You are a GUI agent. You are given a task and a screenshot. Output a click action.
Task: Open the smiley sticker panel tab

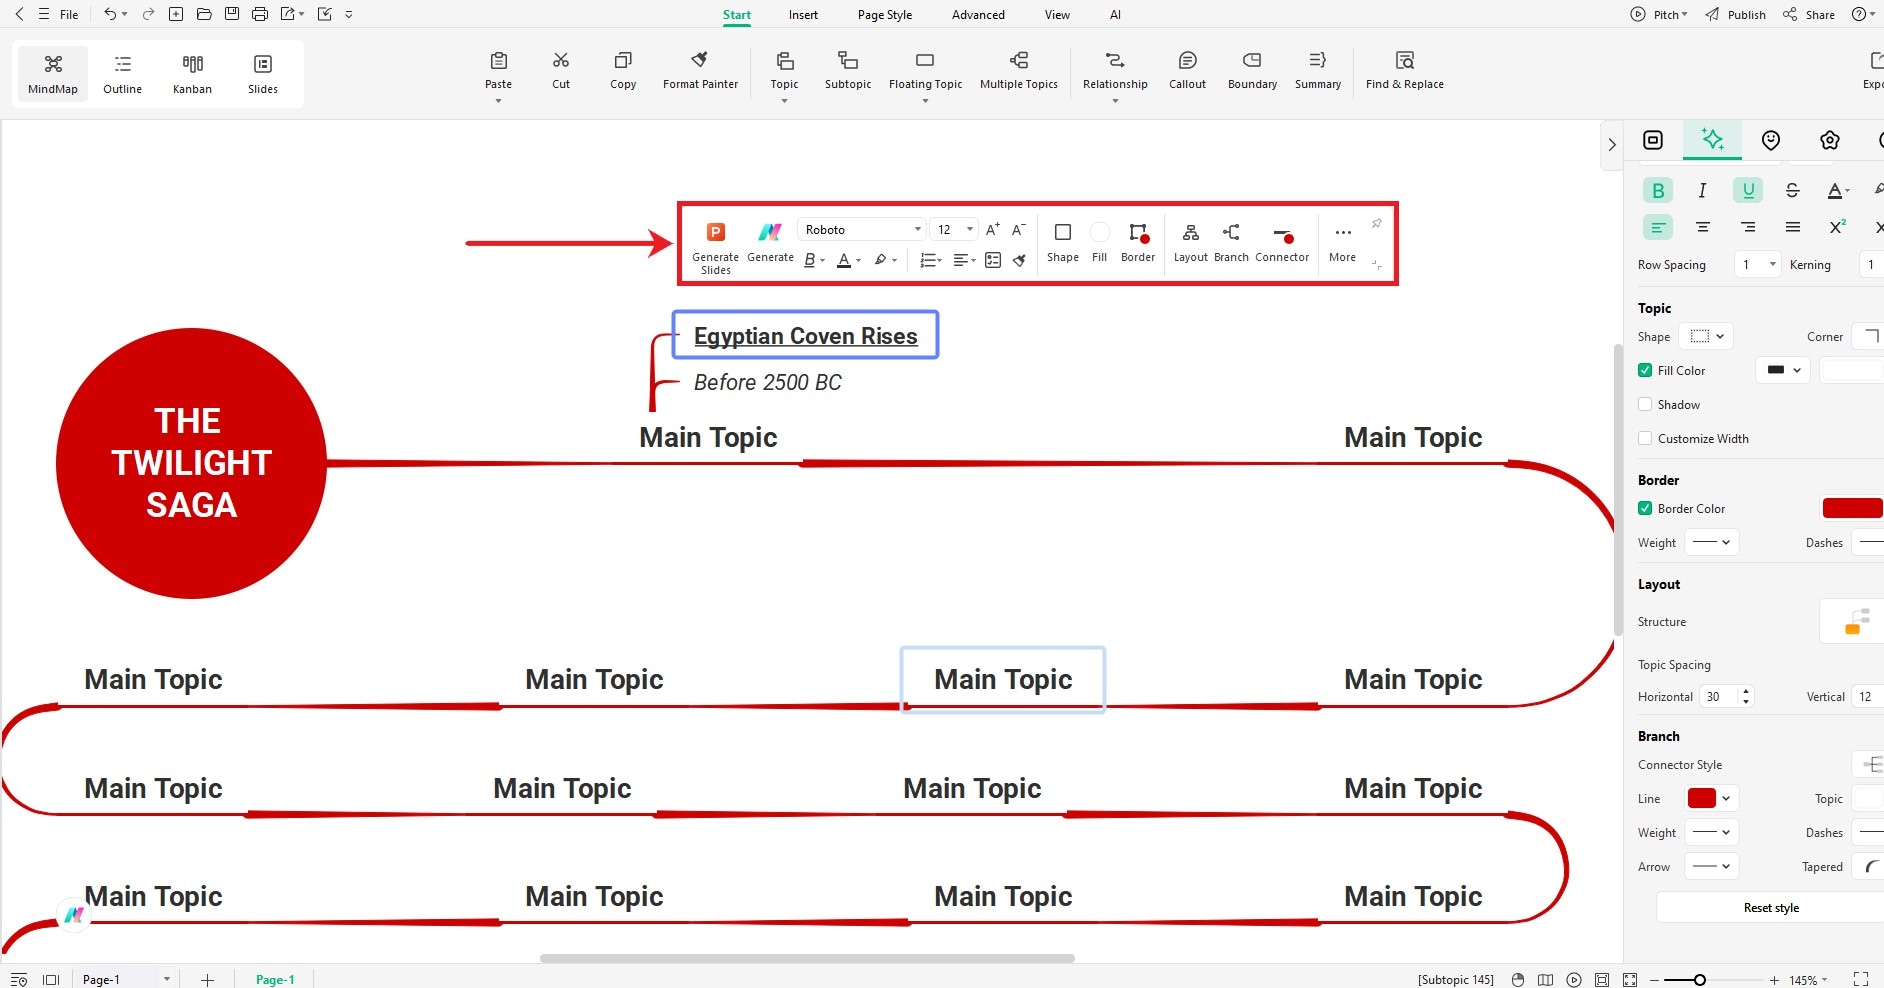(1771, 140)
